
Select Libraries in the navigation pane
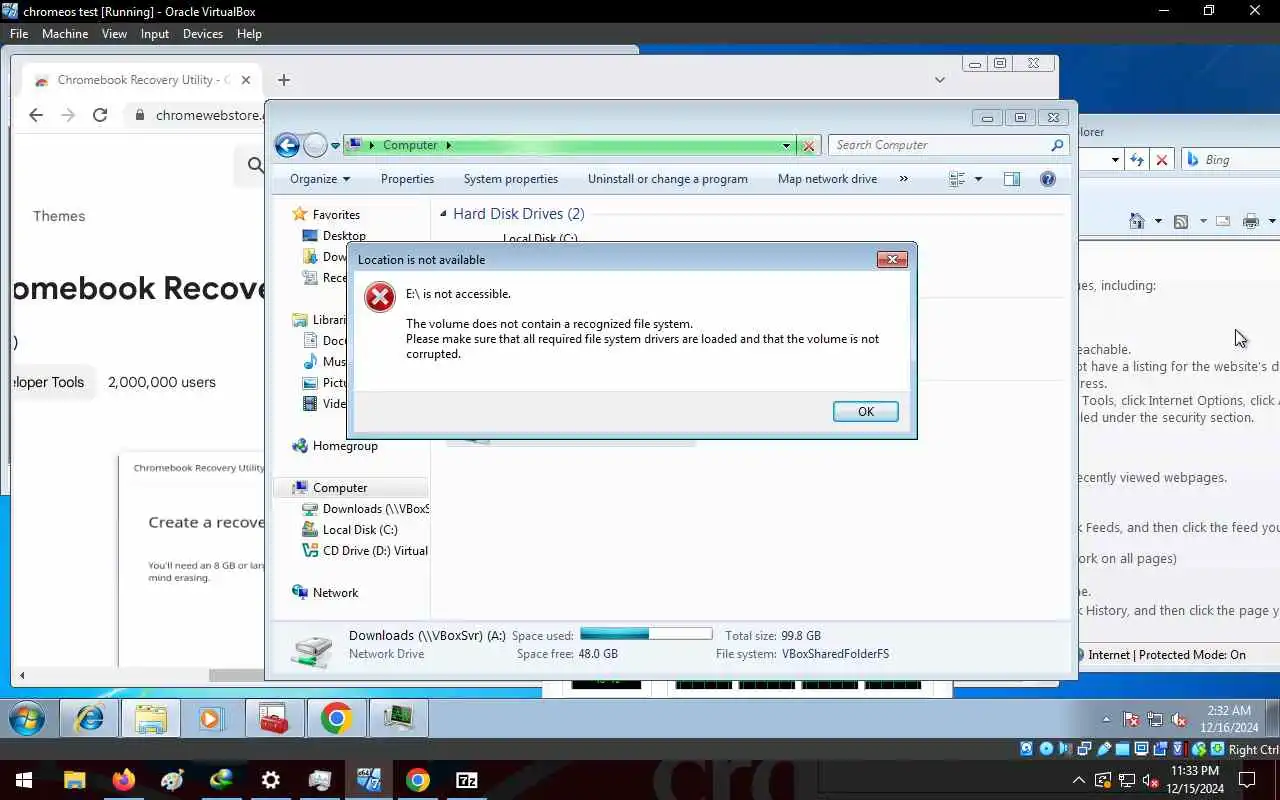pos(320,320)
